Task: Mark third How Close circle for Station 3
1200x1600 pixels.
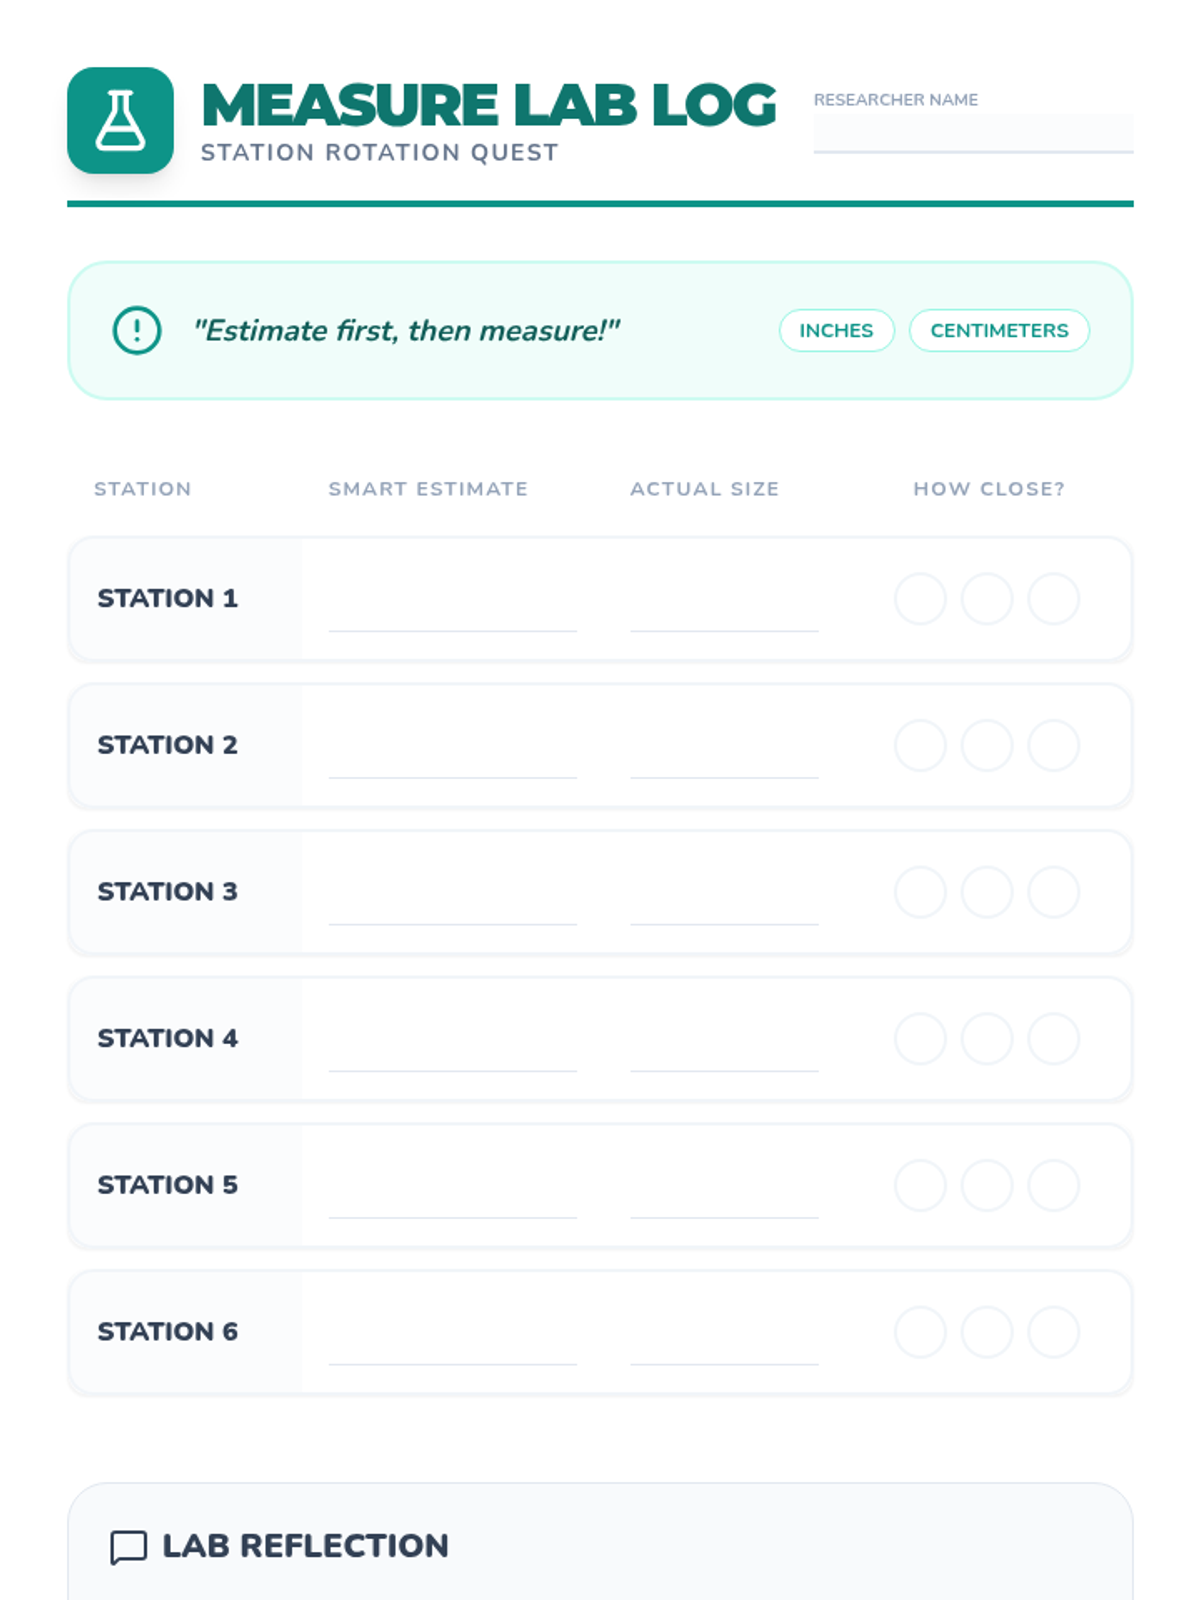Action: [x=1053, y=892]
